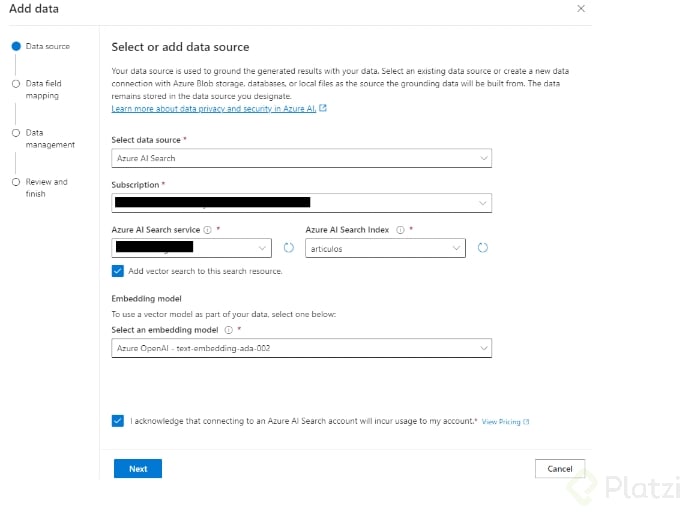Refresh the Azure AI Search service list
687x512 pixels.
[x=289, y=248]
